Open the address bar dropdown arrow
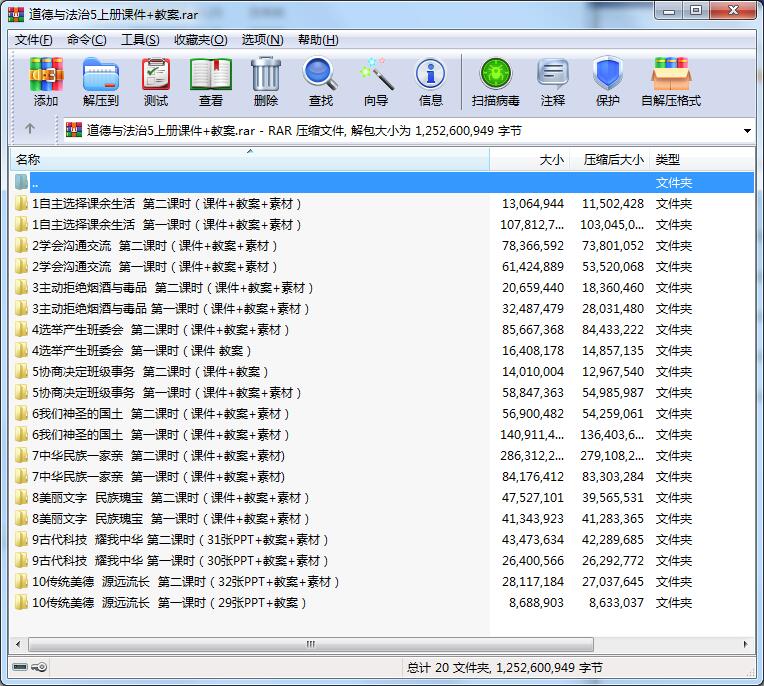Image resolution: width=764 pixels, height=686 pixels. point(747,131)
